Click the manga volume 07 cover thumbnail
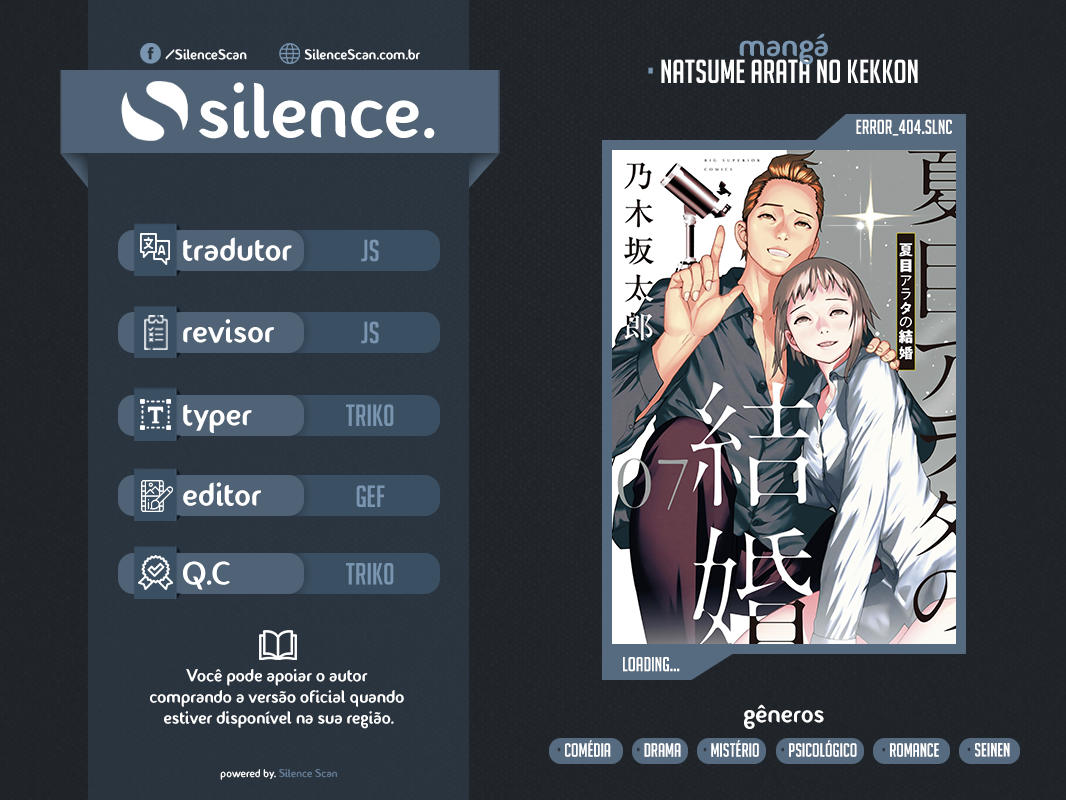This screenshot has width=1066, height=800. point(784,397)
